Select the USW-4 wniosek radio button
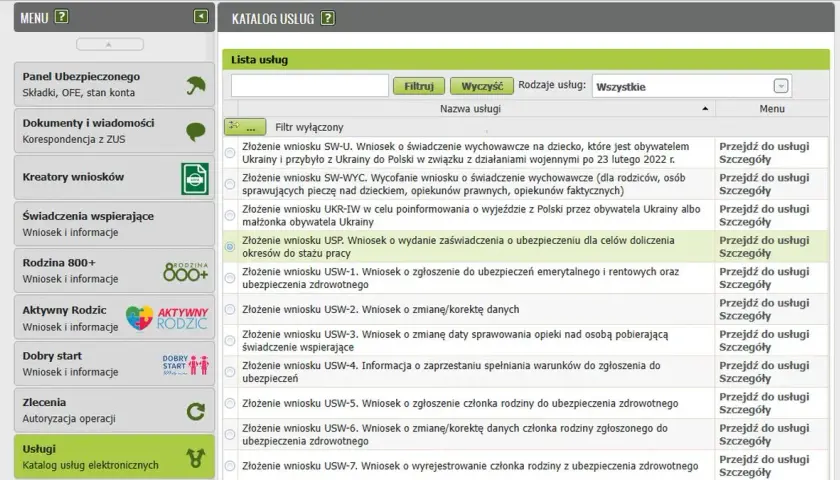Image resolution: width=840 pixels, height=480 pixels. [x=230, y=372]
